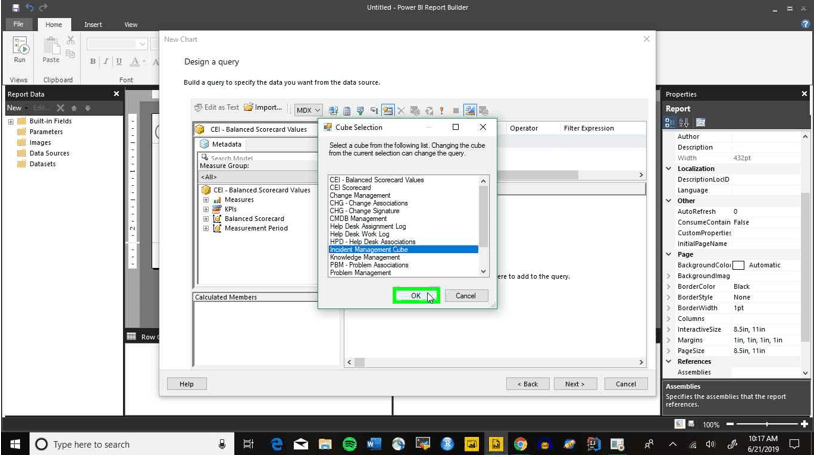Click the Save icon in title bar
816x457 pixels.
point(16,8)
